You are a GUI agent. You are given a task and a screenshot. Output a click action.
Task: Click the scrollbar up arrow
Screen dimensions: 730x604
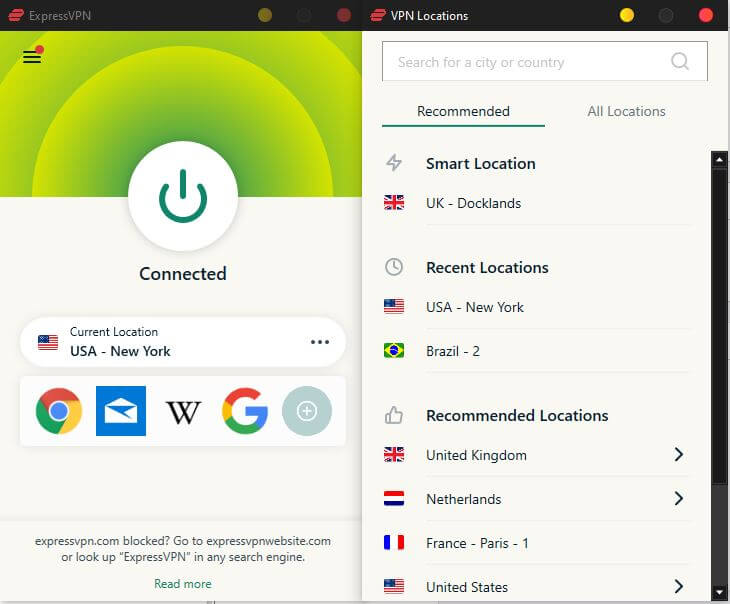719,160
